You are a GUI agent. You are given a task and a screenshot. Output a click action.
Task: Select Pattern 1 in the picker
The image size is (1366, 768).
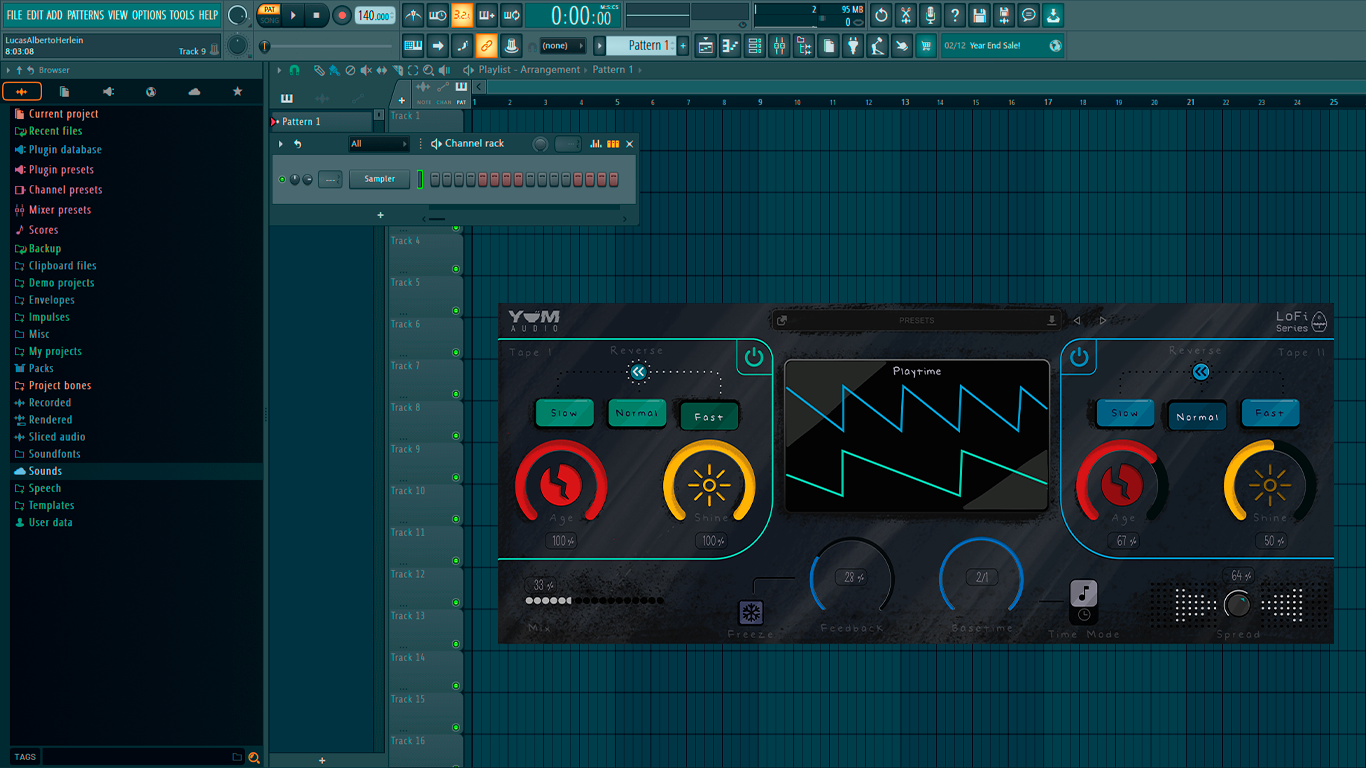point(322,122)
